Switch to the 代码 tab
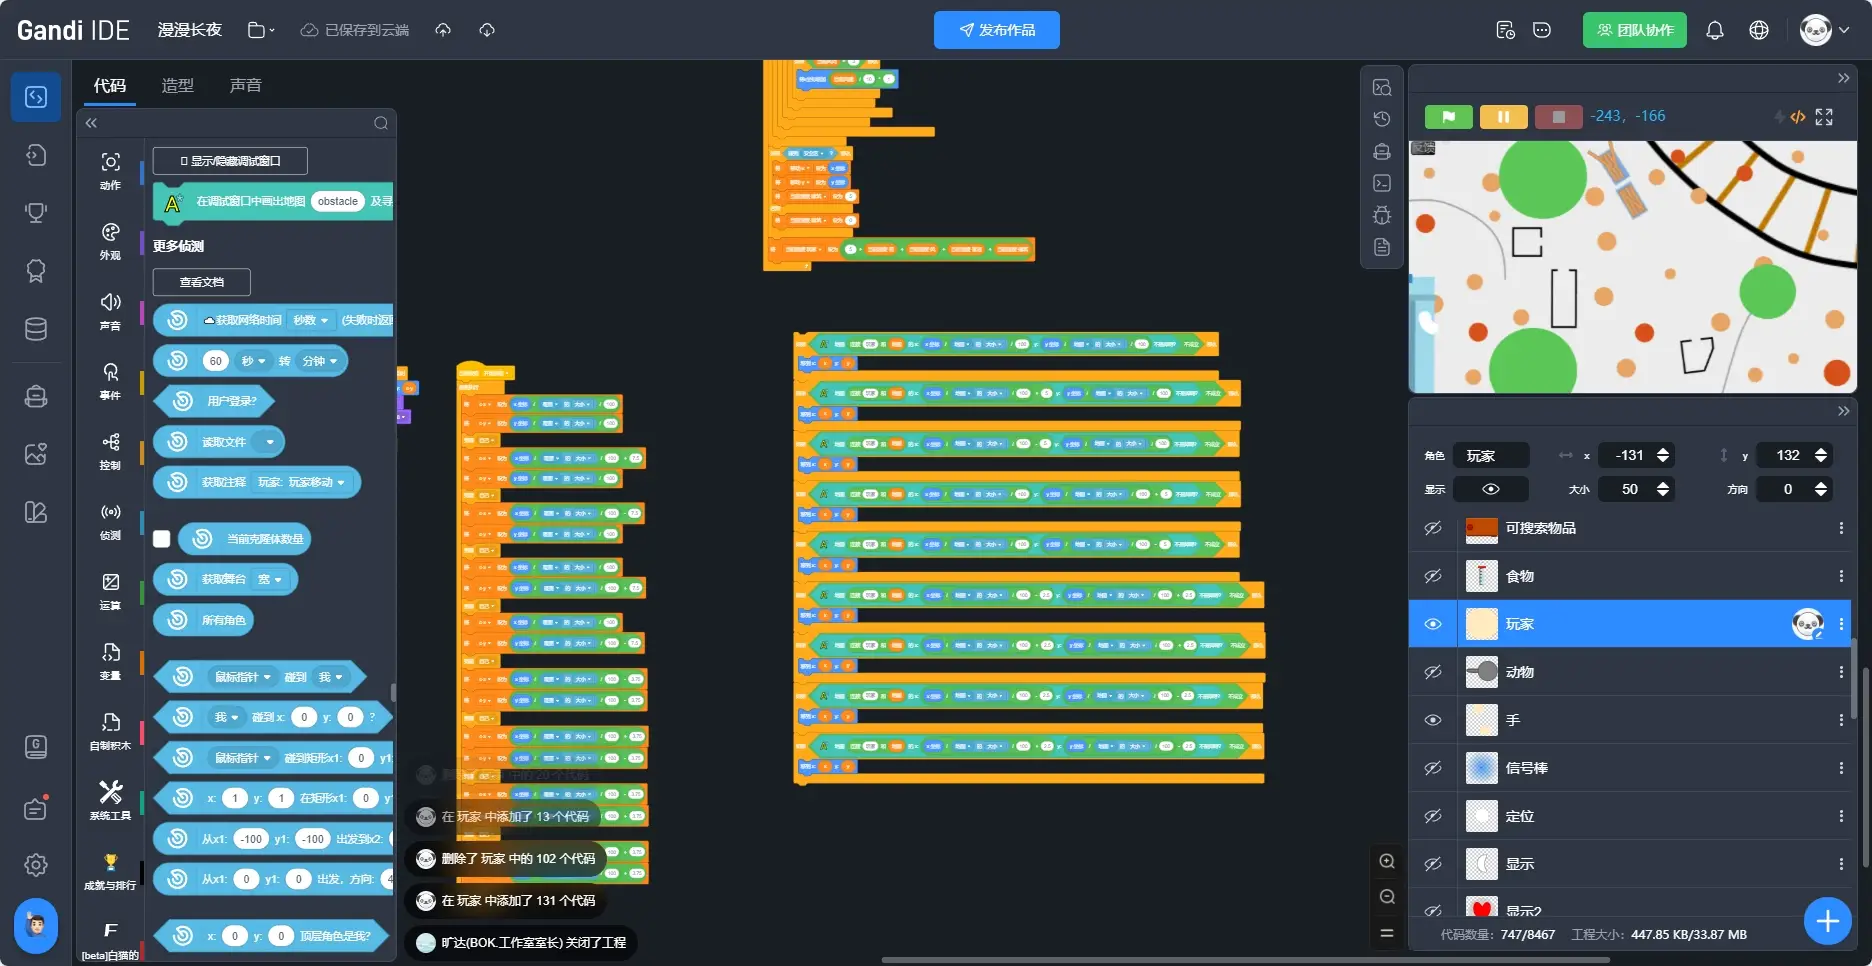The height and width of the screenshot is (966, 1872). (x=110, y=86)
